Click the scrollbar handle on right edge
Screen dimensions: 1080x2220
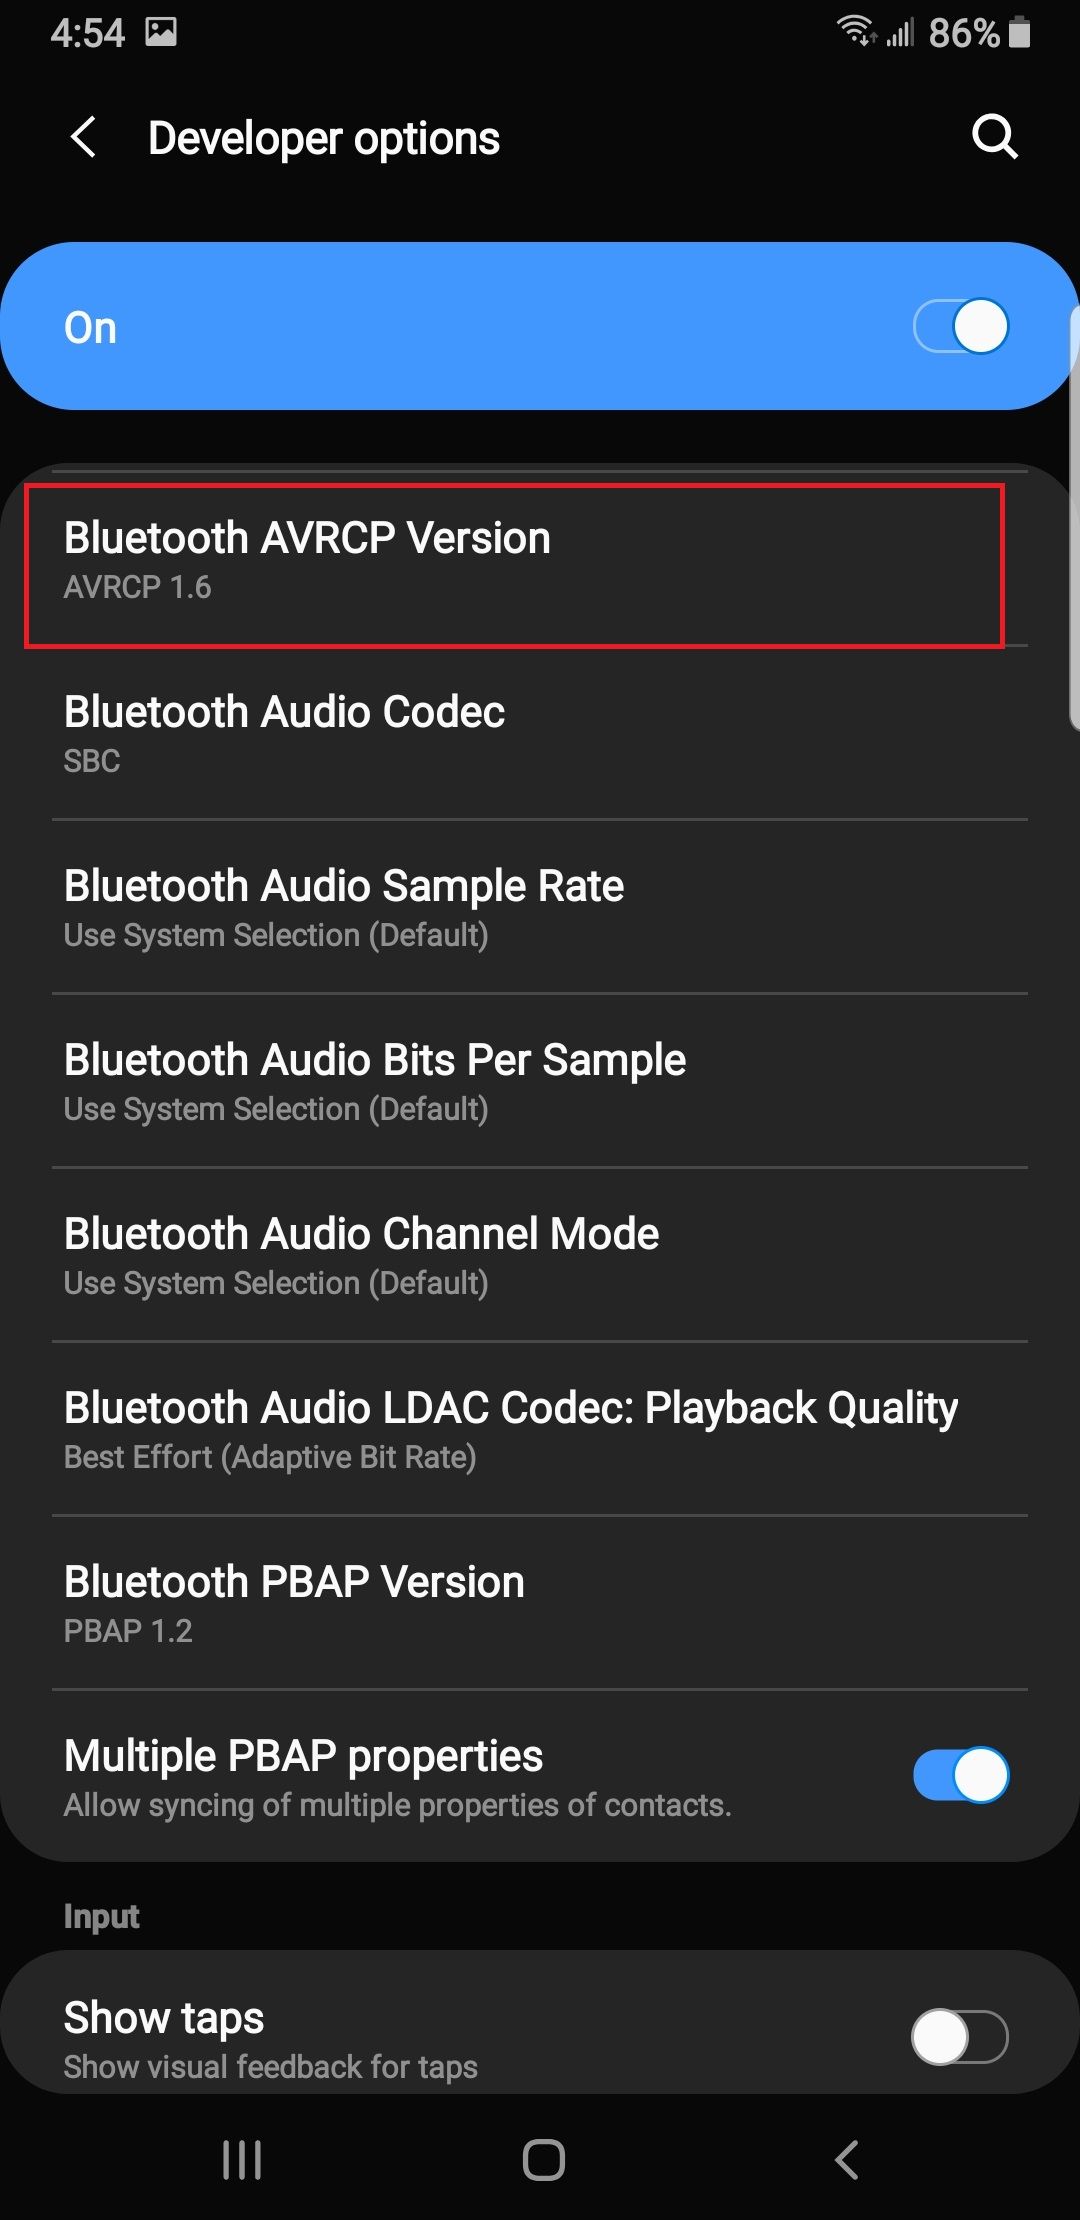(1074, 520)
